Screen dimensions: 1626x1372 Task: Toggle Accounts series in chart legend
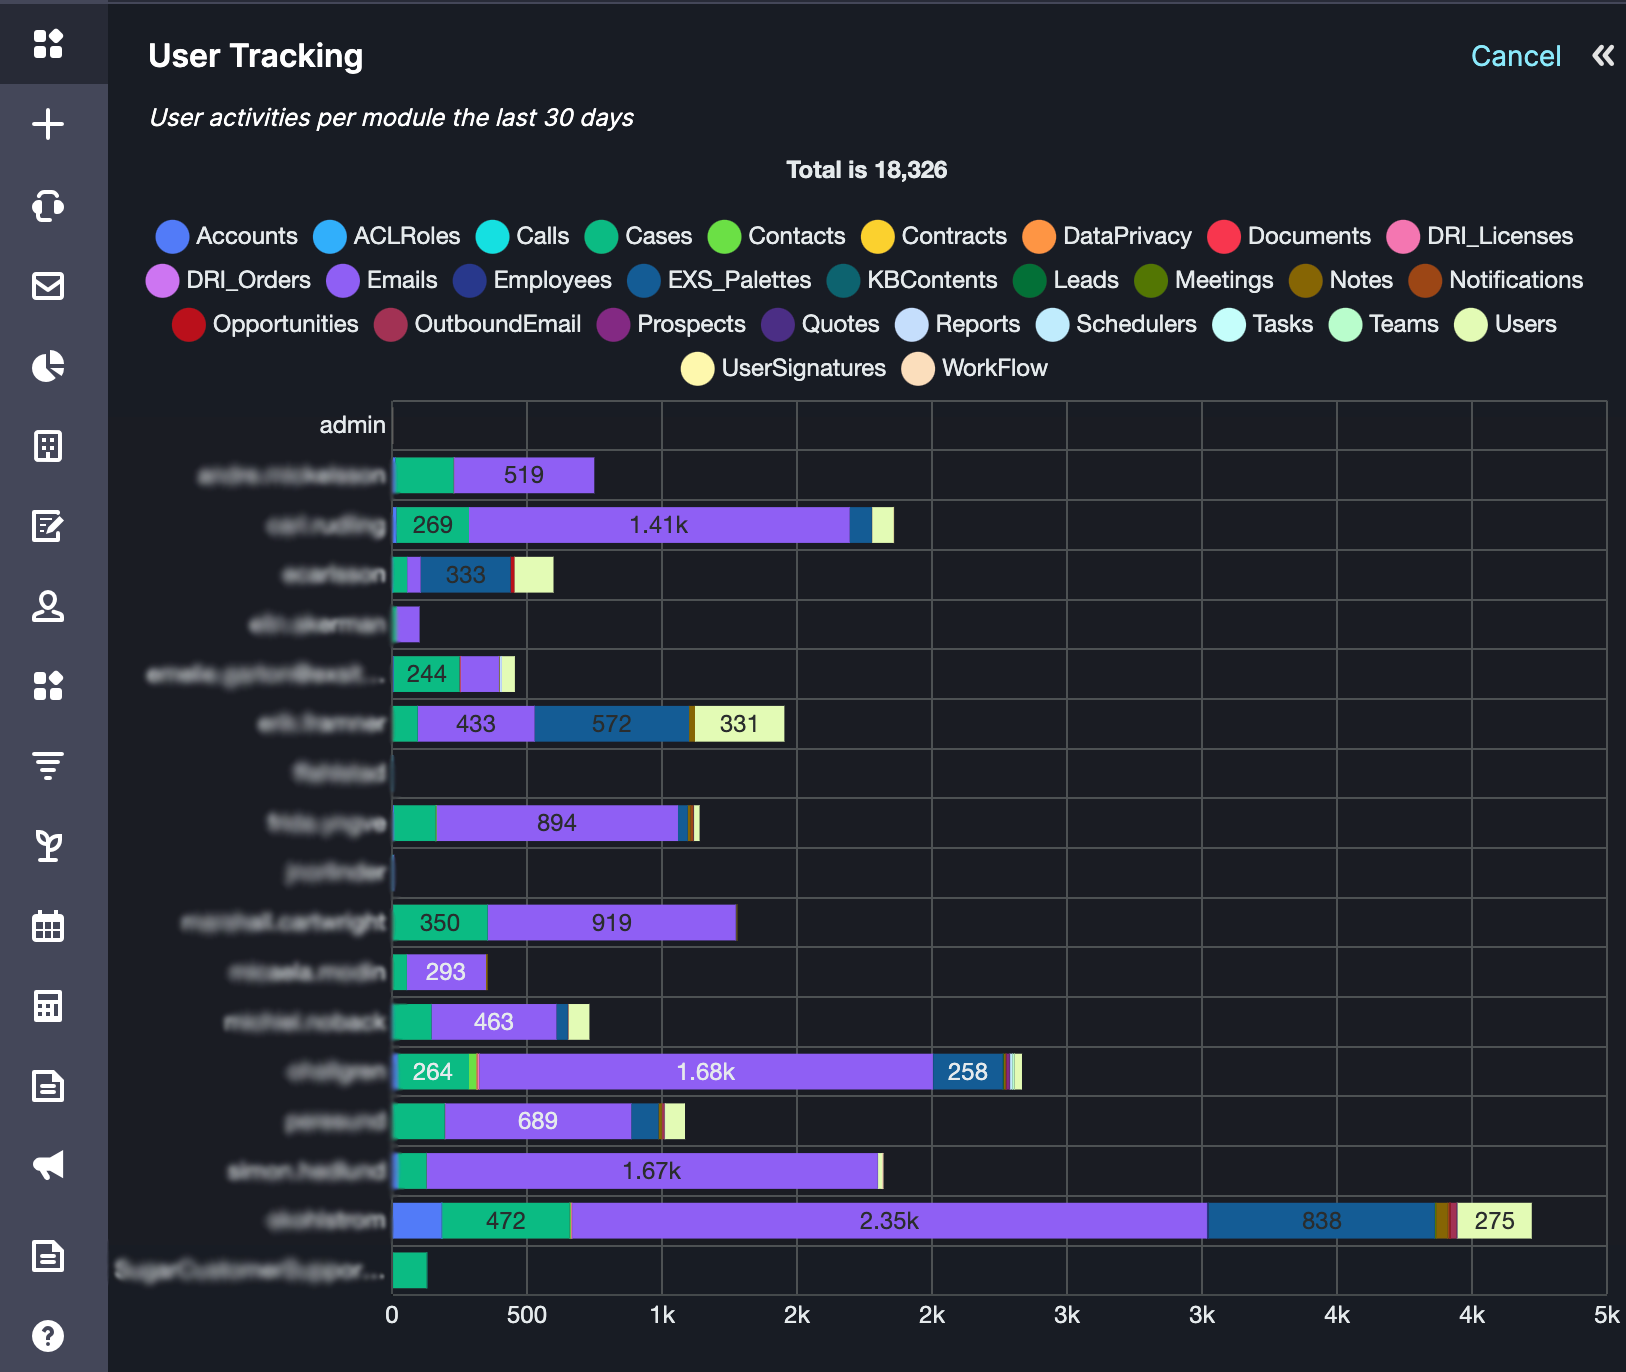tap(227, 236)
